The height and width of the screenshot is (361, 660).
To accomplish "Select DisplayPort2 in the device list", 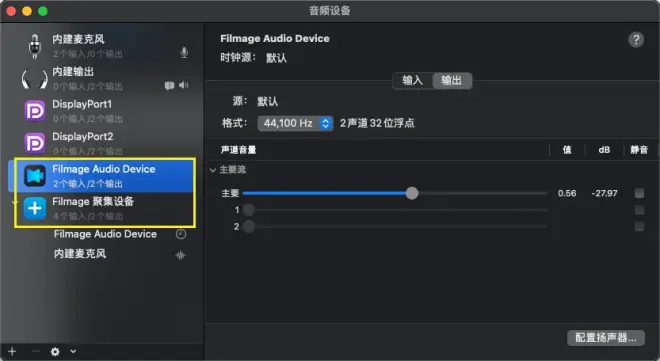I will click(x=82, y=136).
